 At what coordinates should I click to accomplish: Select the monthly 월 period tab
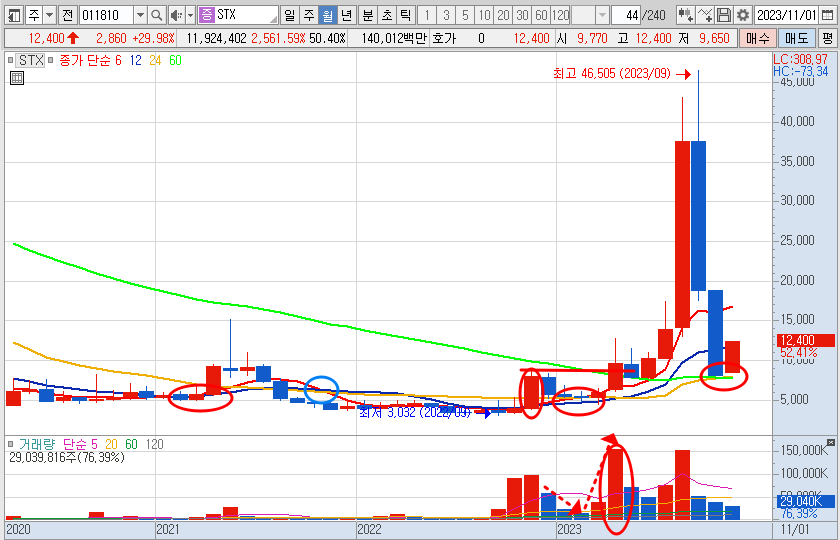(x=328, y=15)
